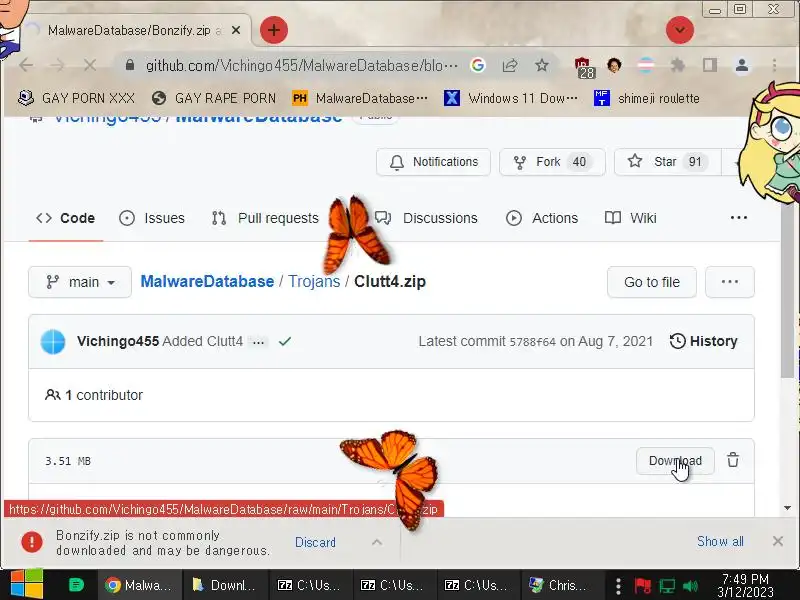Open the green taskbar app icon

point(76,585)
